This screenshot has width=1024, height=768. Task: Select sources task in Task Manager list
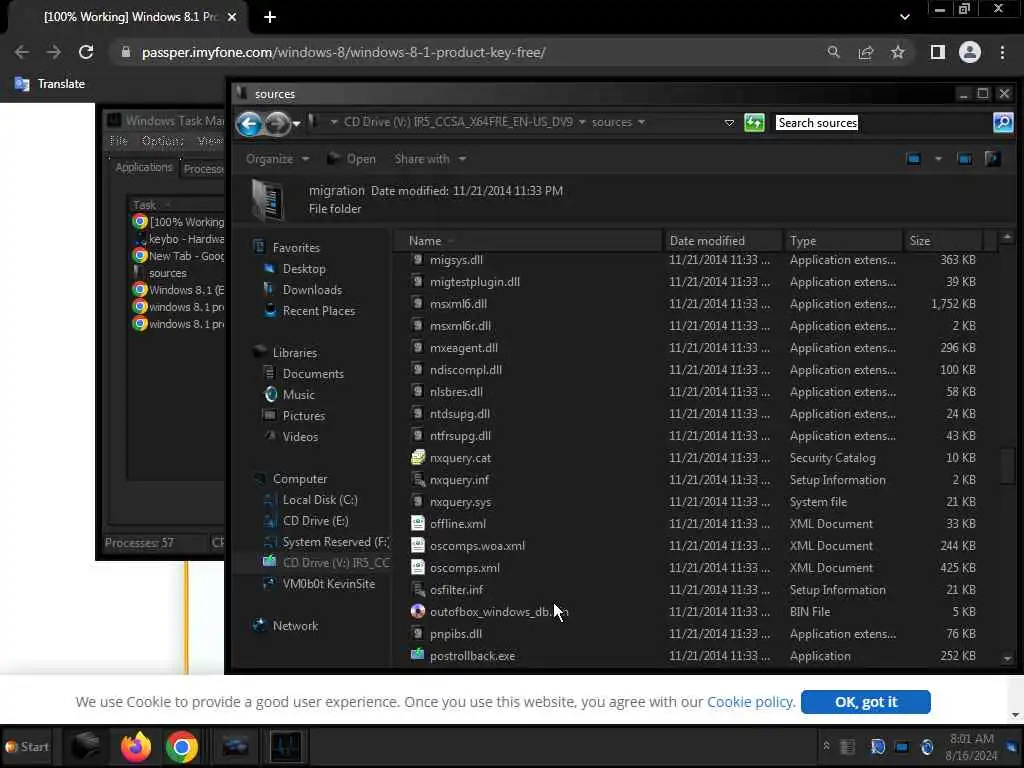[167, 273]
